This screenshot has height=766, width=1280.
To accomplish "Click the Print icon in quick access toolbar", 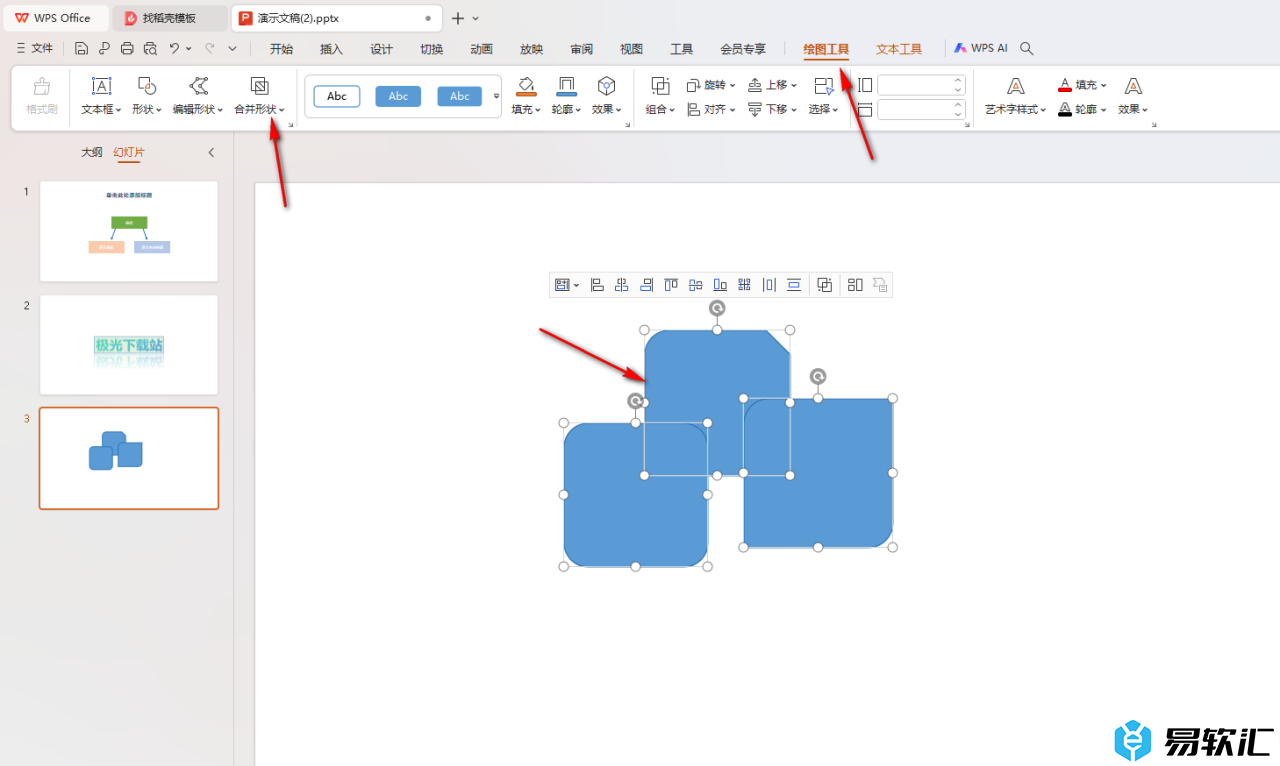I will (x=127, y=48).
